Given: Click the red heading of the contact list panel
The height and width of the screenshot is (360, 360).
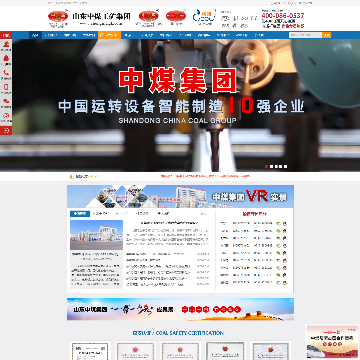Looking at the screenshot, I should pyautogui.click(x=254, y=214).
